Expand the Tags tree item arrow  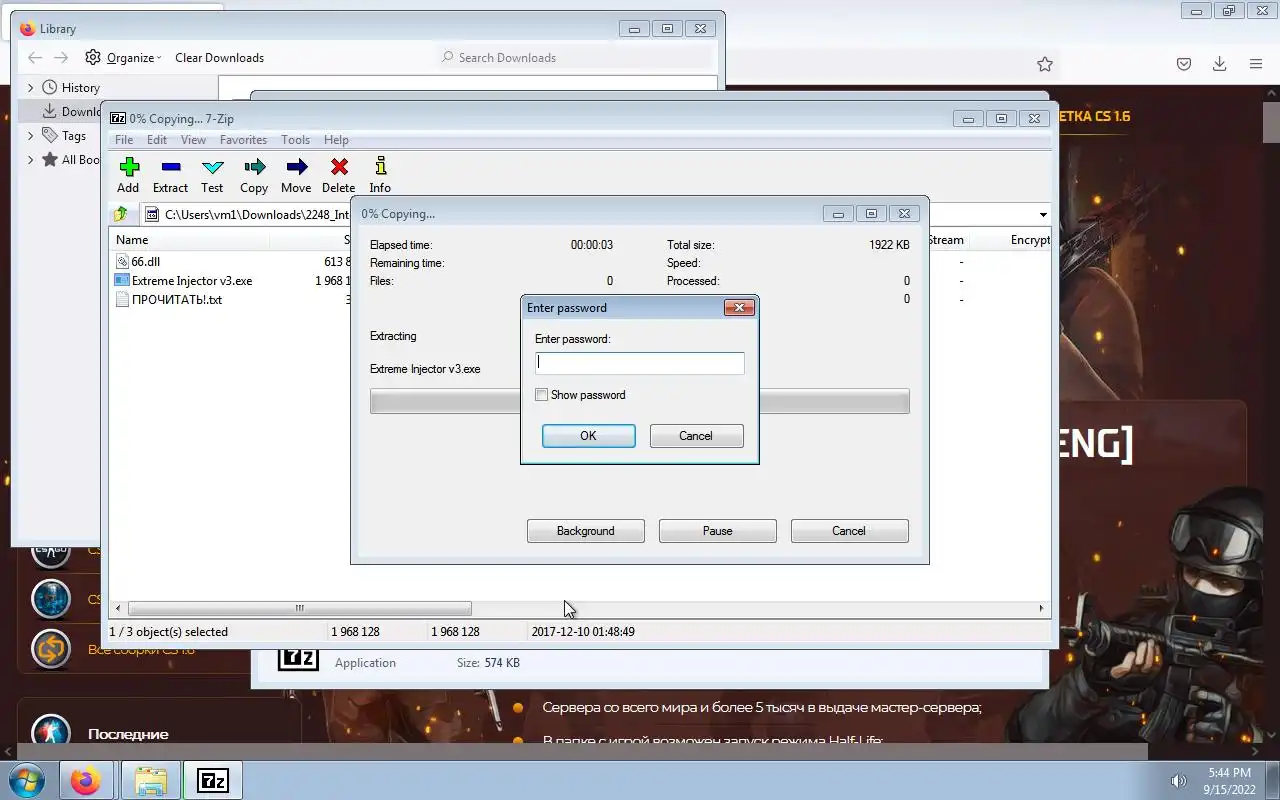pyautogui.click(x=30, y=136)
